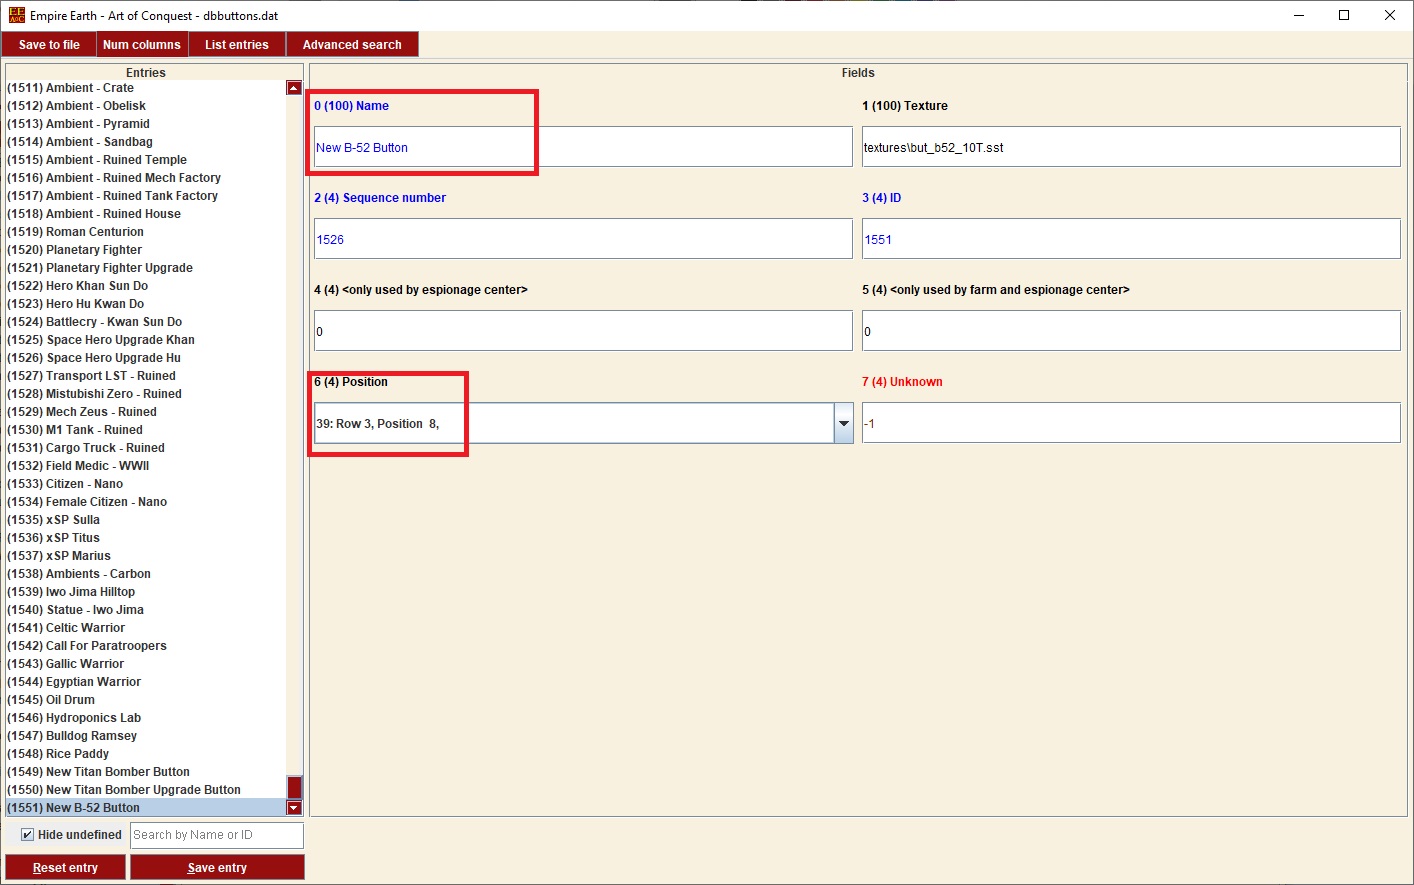The image size is (1414, 885).
Task: Open Advanced search
Action: click(352, 45)
